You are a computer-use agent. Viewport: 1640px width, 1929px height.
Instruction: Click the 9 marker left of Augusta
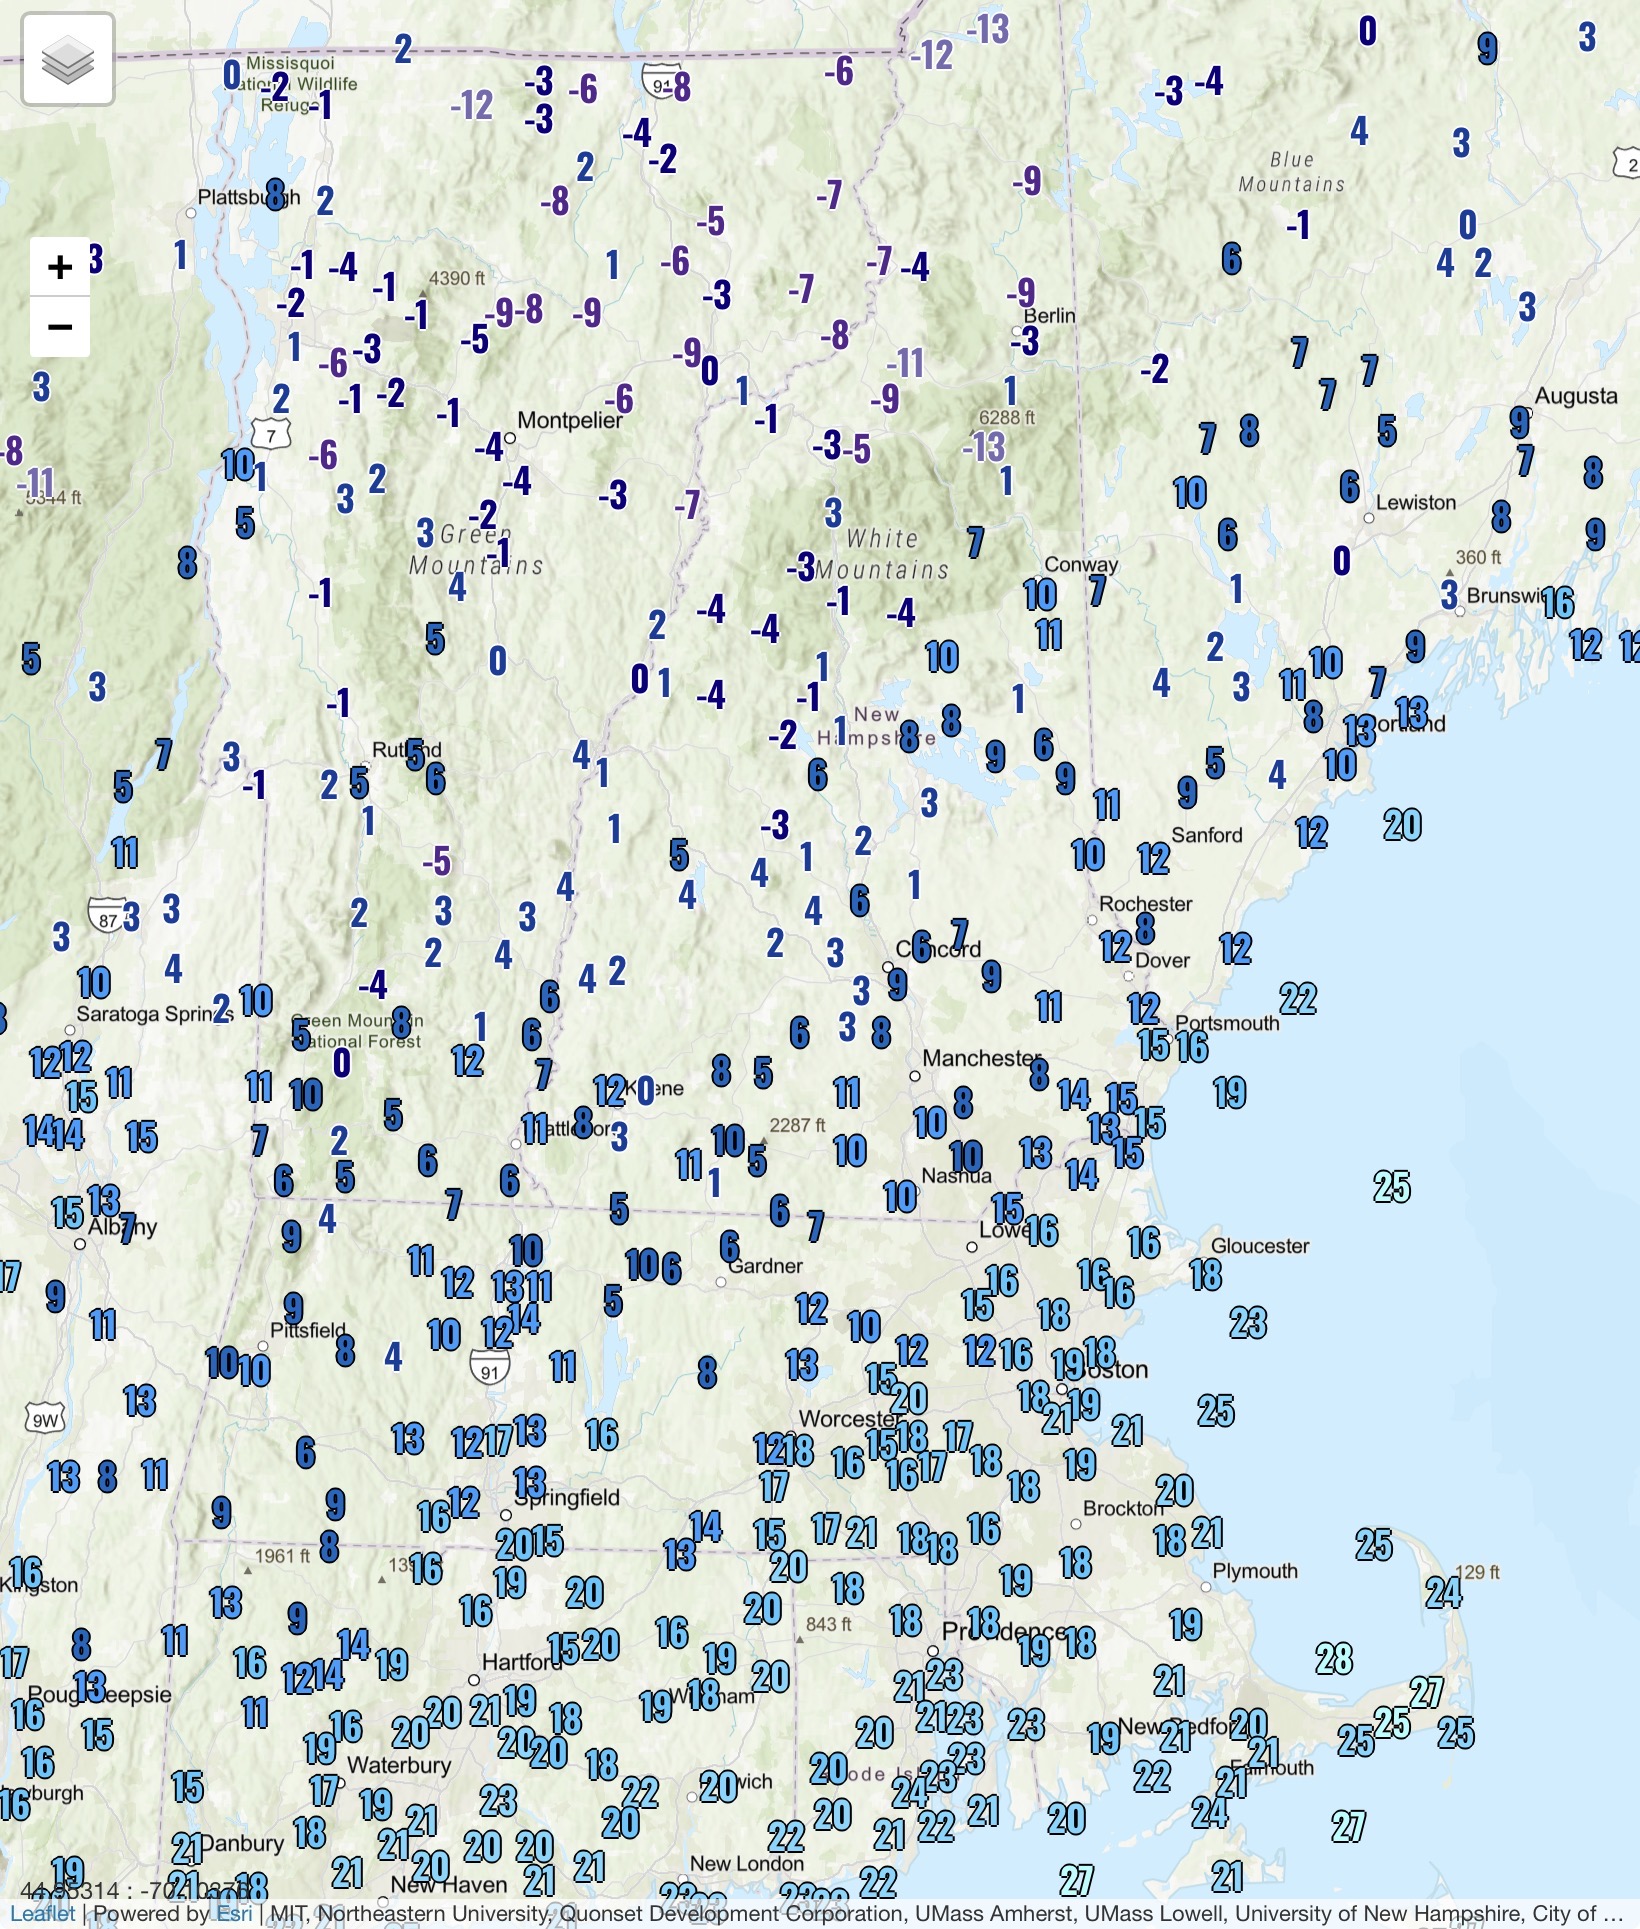1519,422
